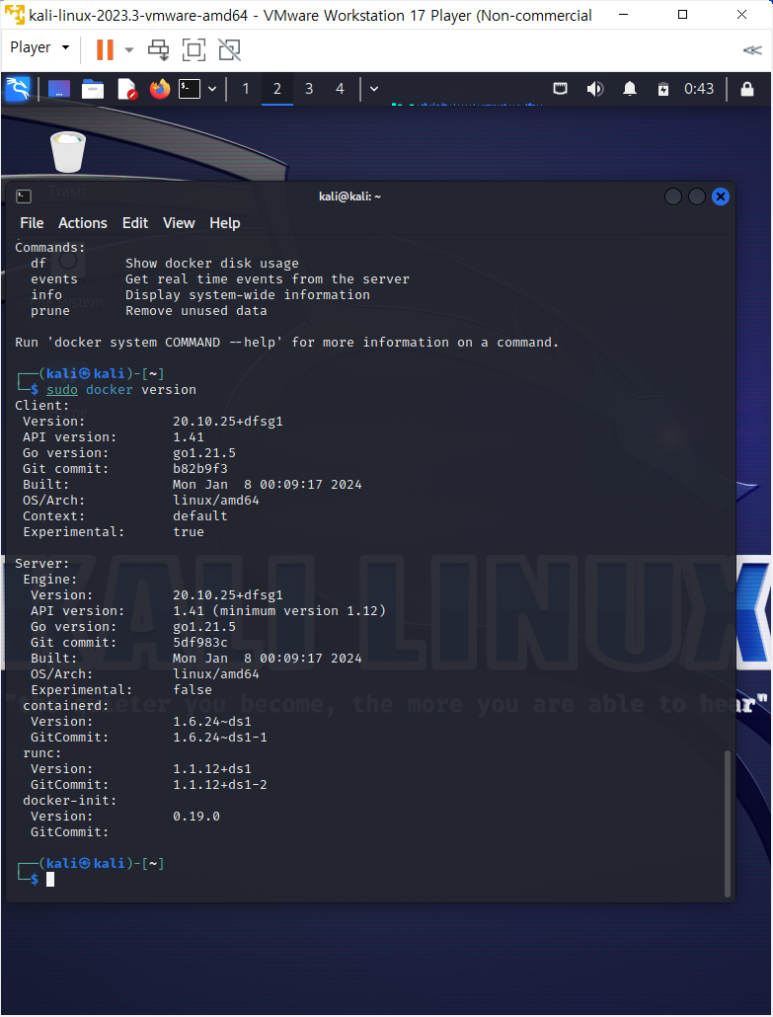Click the lock screen padlock icon
The height and width of the screenshot is (1017, 773).
[x=747, y=89]
